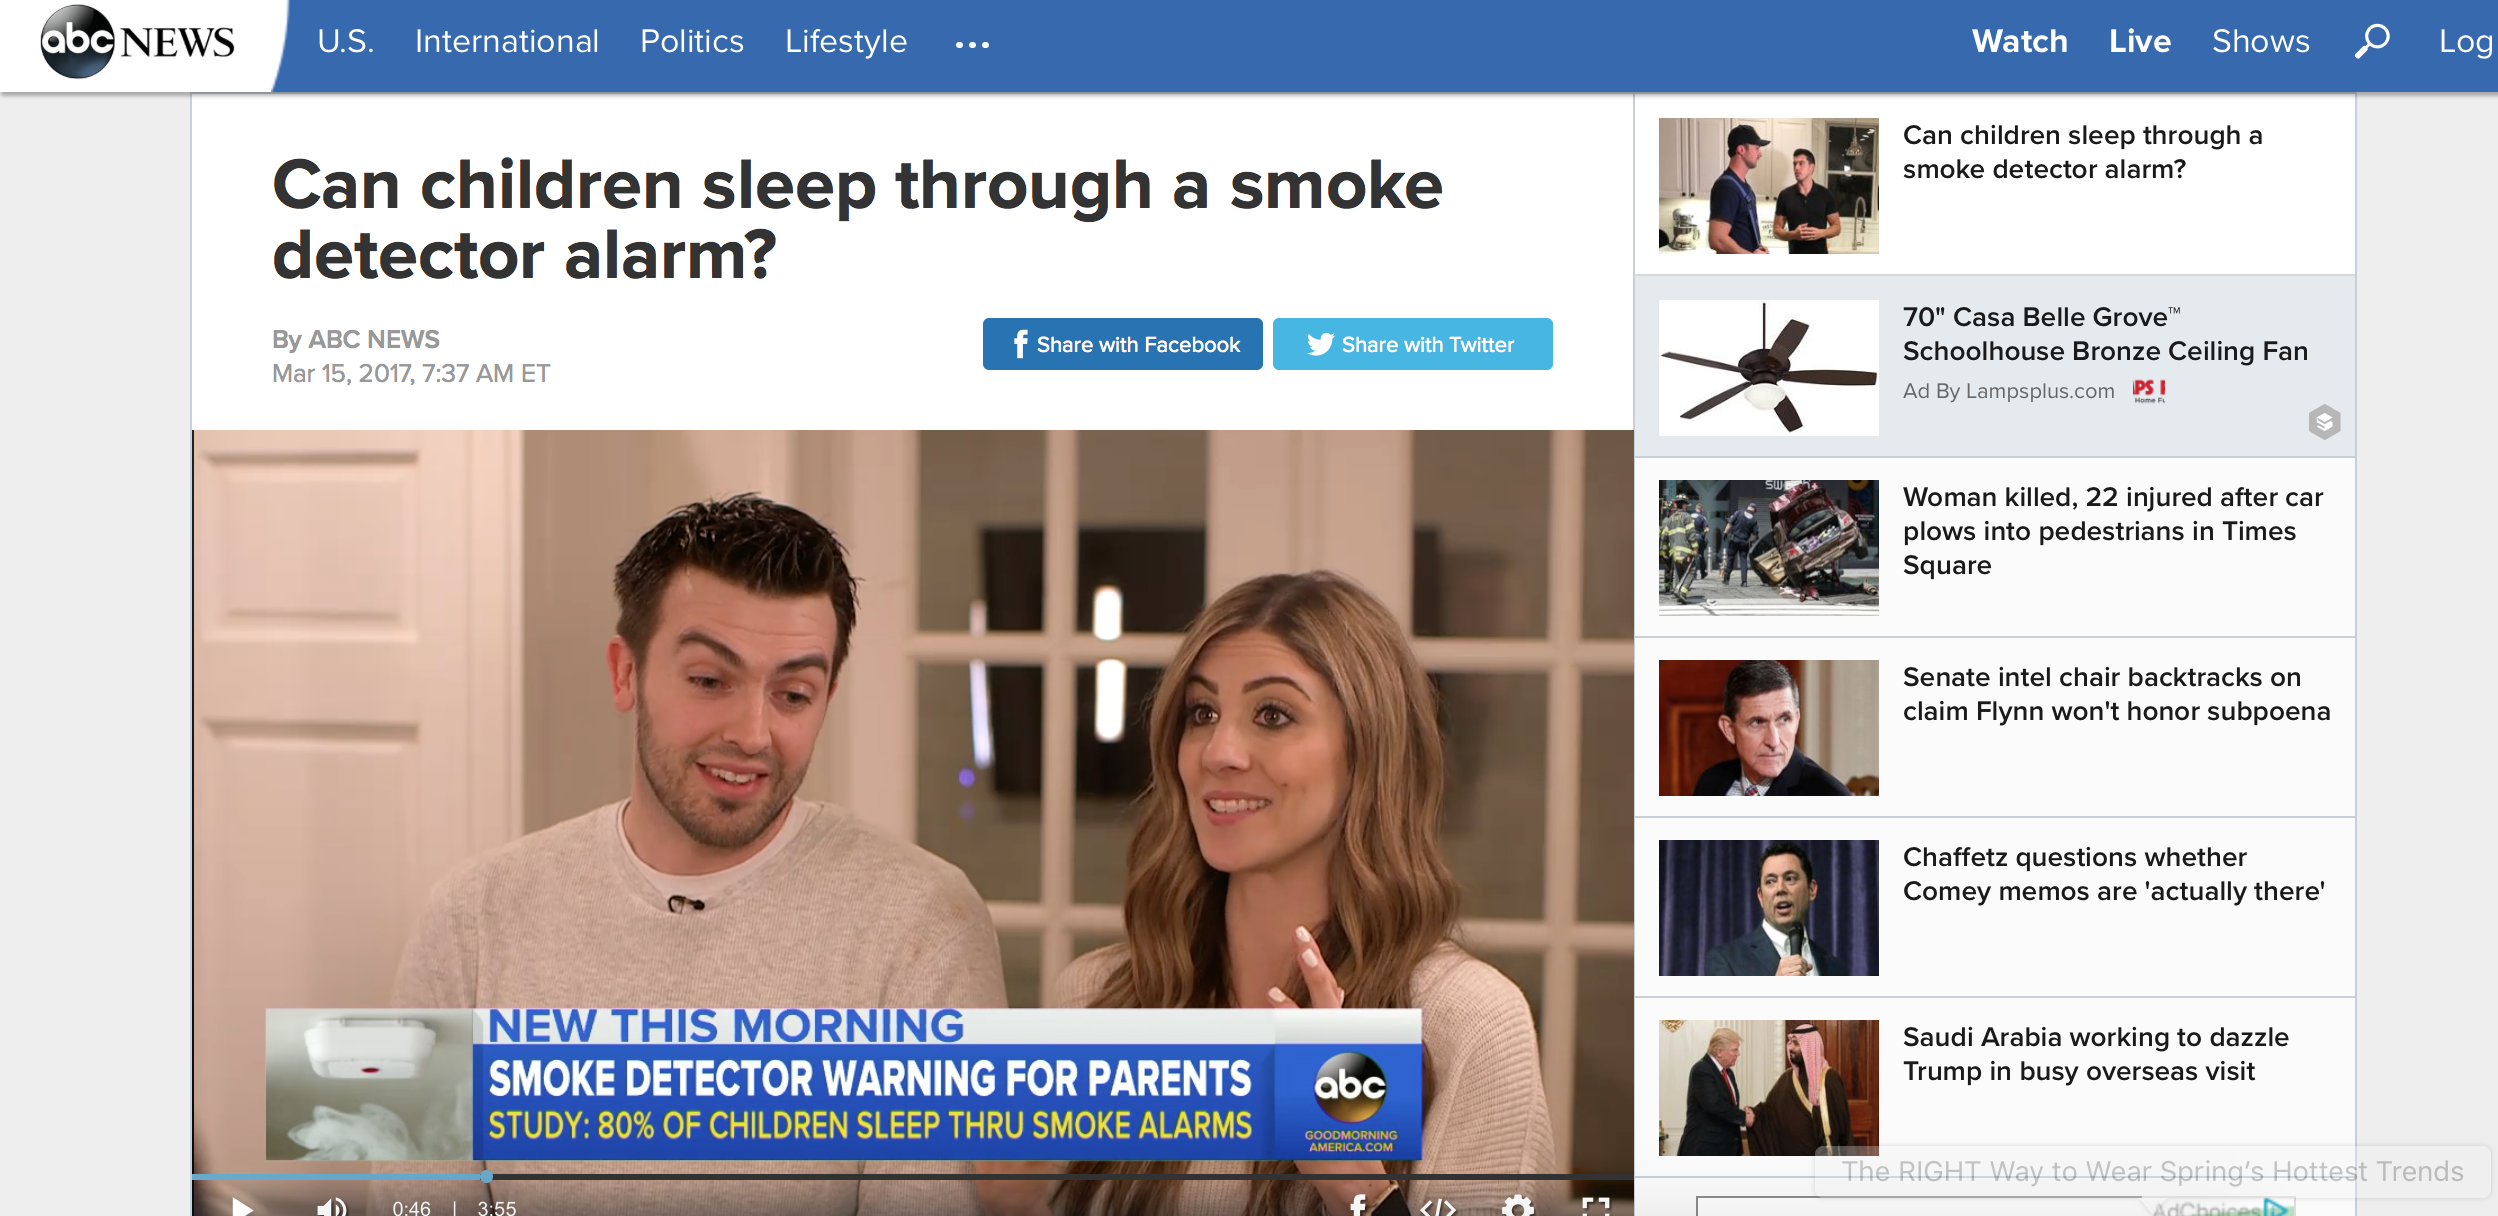The image size is (2498, 1216).
Task: Click the main article headline
Action: pos(857,220)
